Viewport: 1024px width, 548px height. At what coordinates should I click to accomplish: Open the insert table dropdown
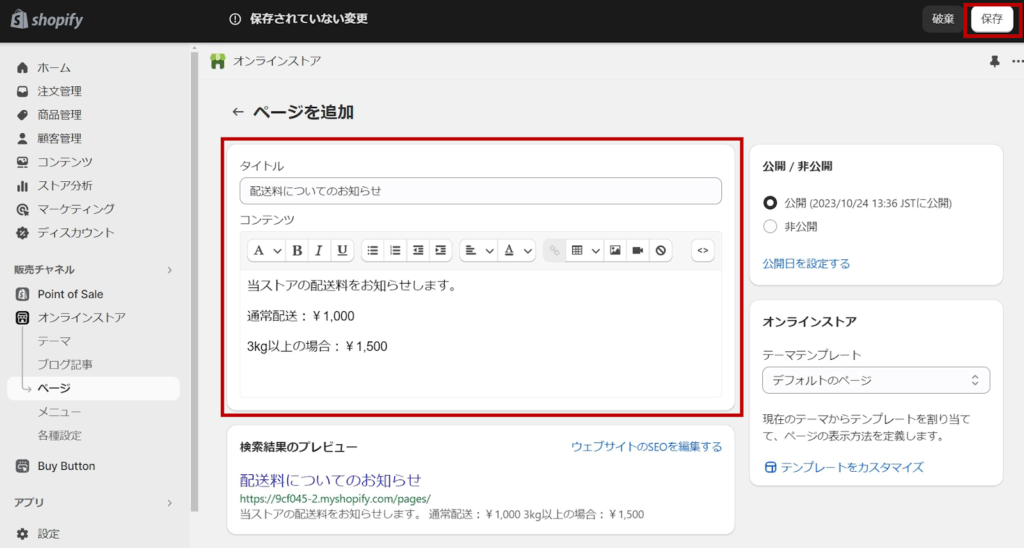pyautogui.click(x=584, y=250)
